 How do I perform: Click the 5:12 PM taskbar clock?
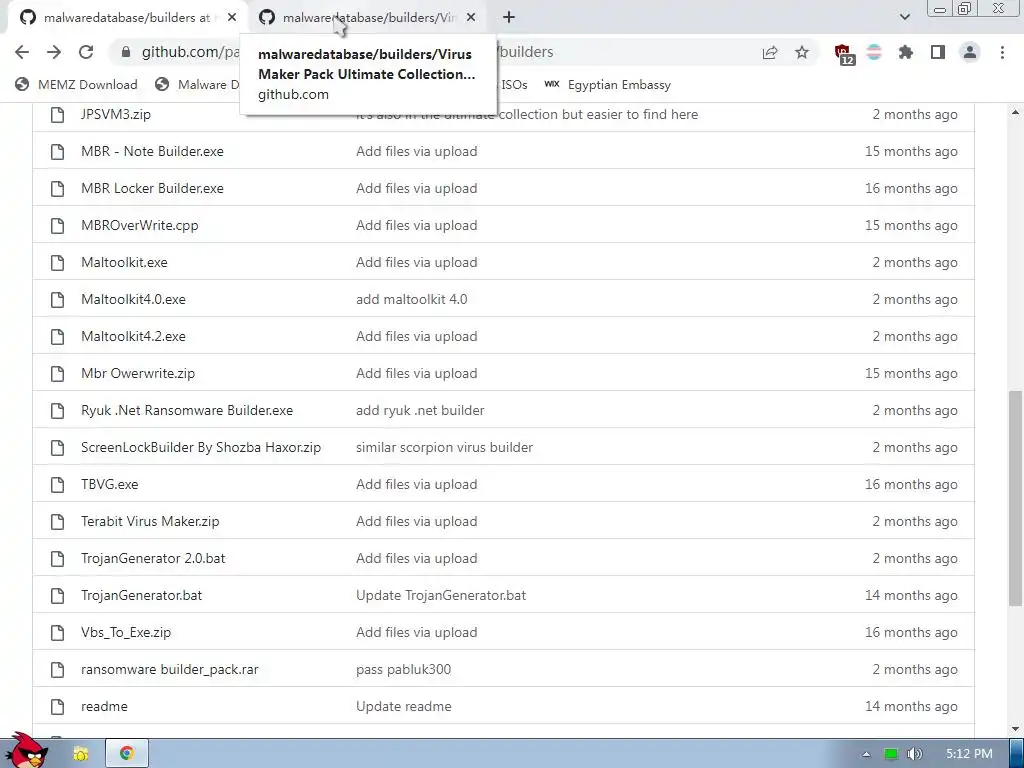(969, 754)
